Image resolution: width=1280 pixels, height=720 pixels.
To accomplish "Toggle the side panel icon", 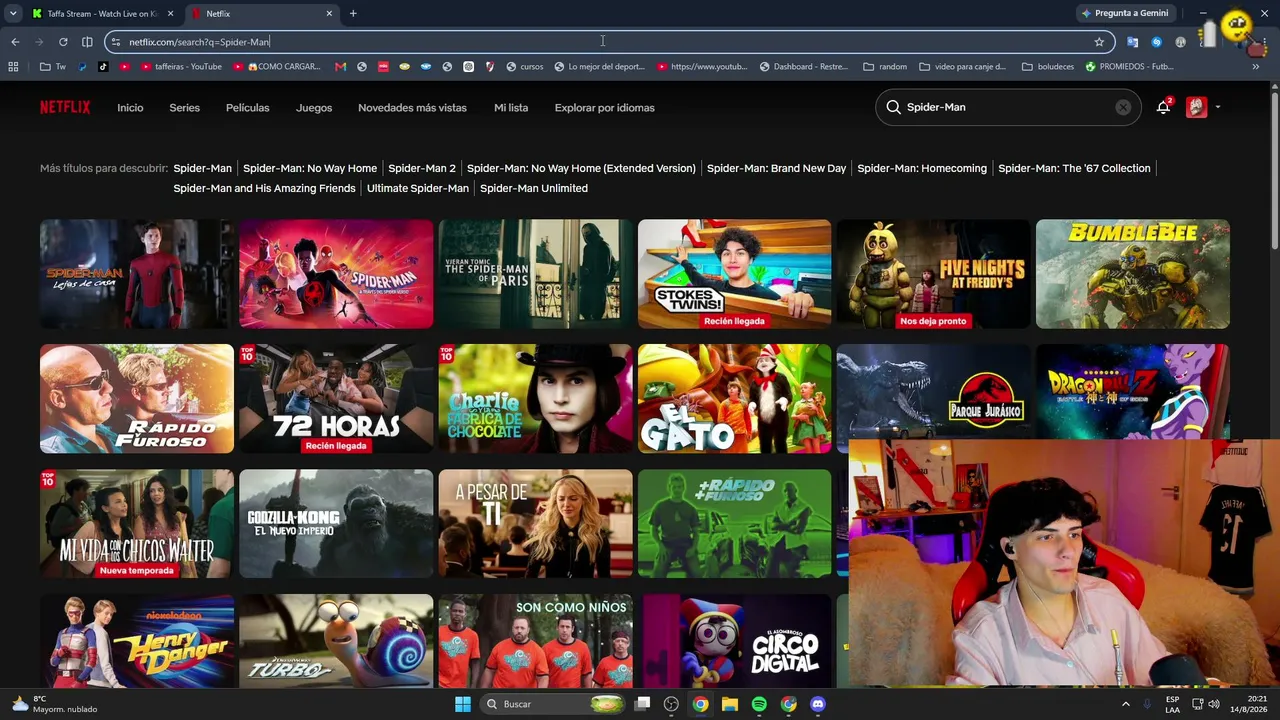I will 87,42.
